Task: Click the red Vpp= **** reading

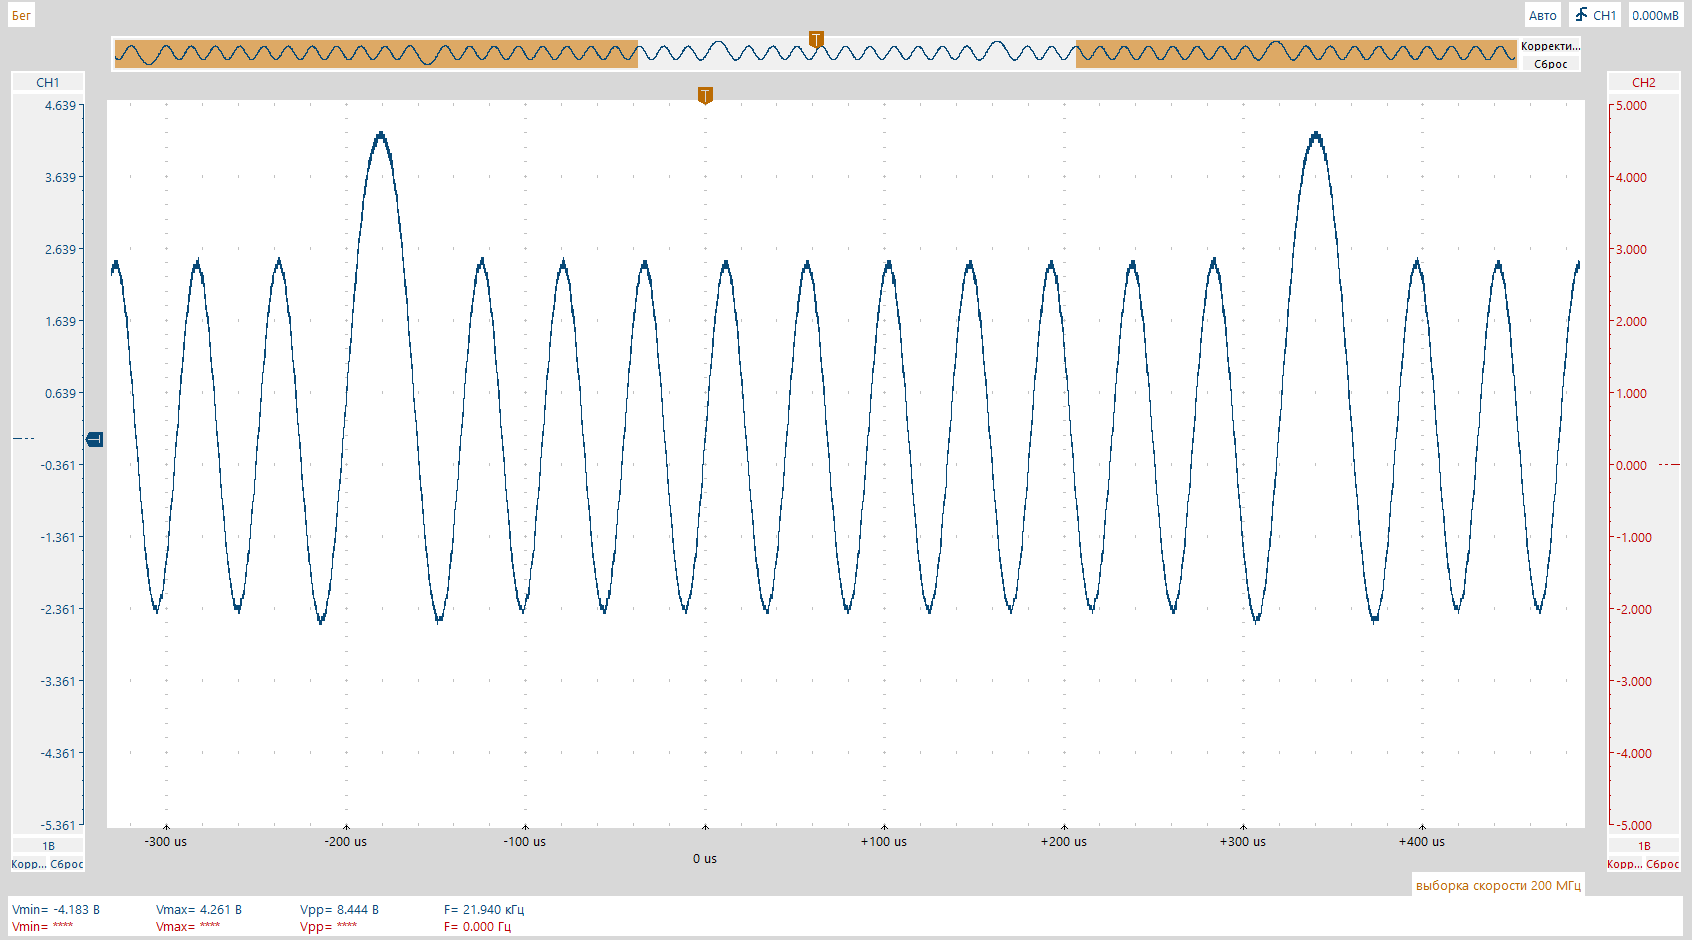Action: 328,927
